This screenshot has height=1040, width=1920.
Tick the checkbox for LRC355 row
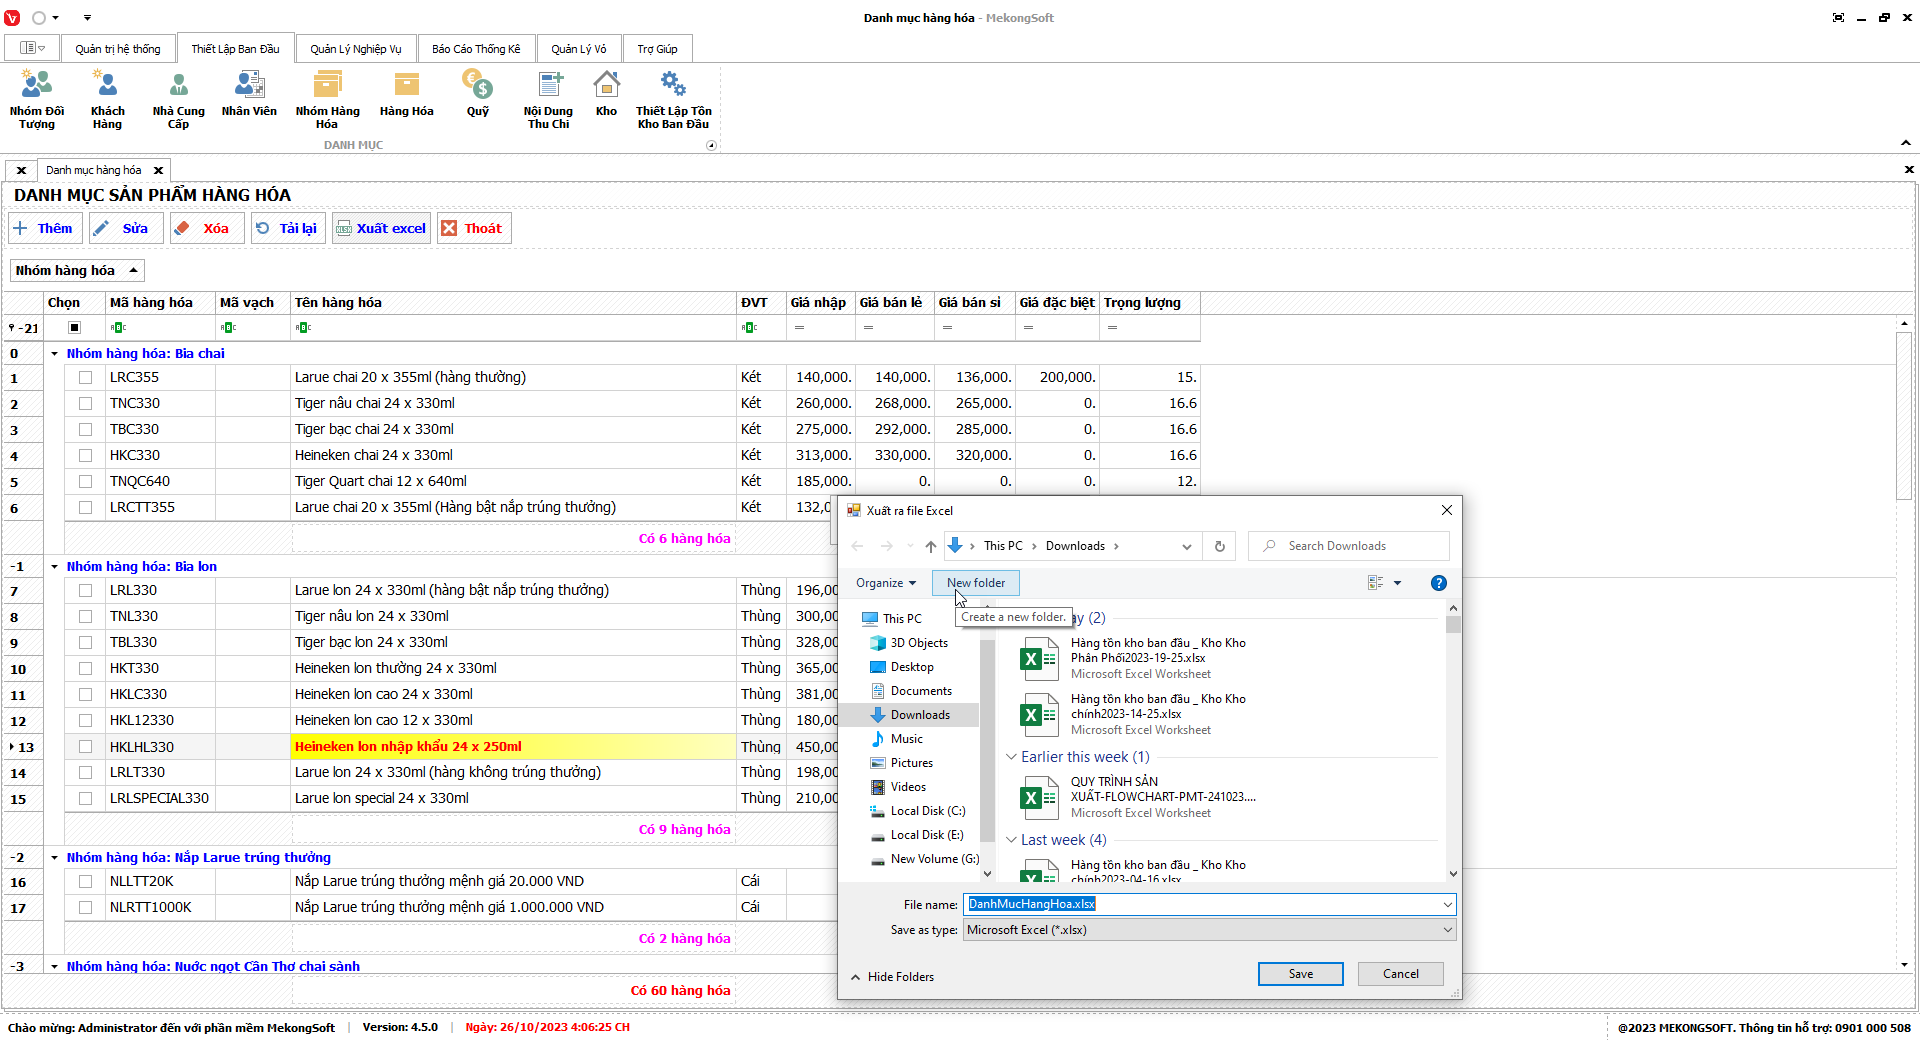pos(85,378)
